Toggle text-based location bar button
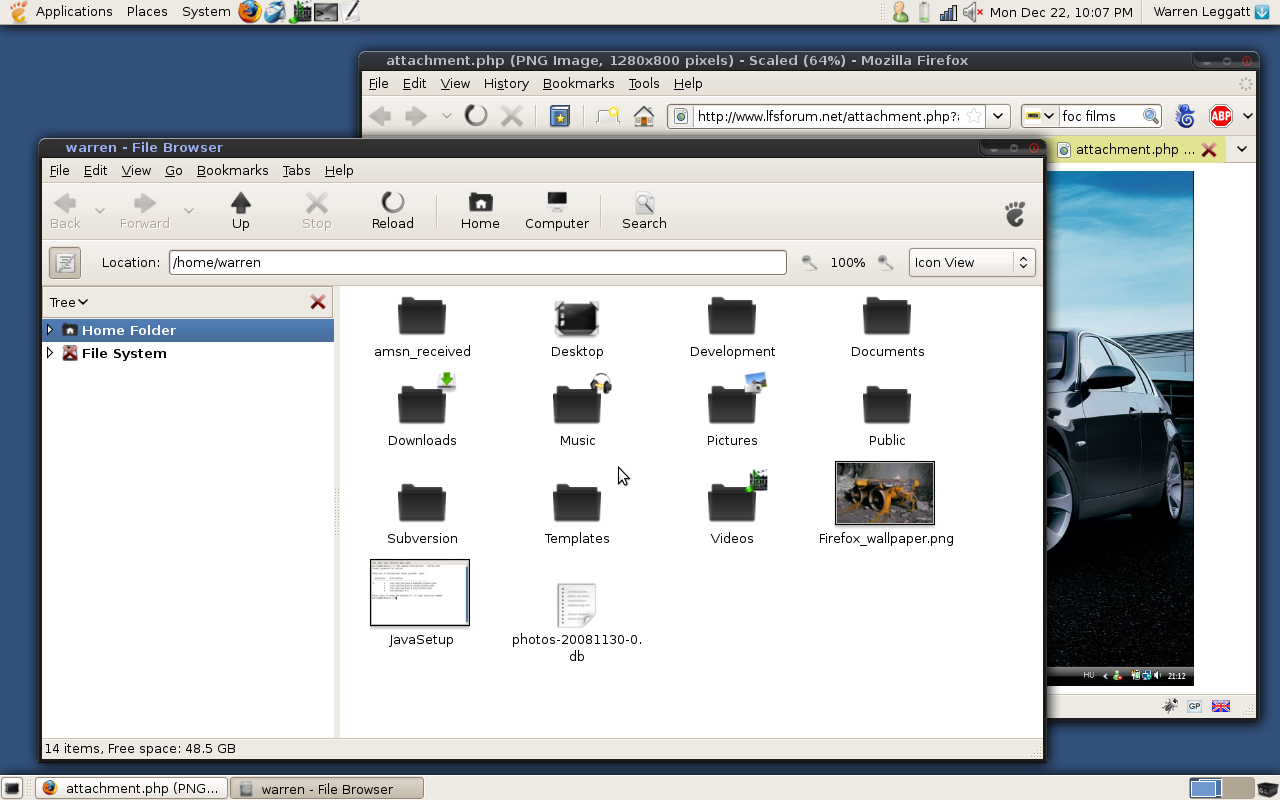The height and width of the screenshot is (800, 1280). (65, 262)
